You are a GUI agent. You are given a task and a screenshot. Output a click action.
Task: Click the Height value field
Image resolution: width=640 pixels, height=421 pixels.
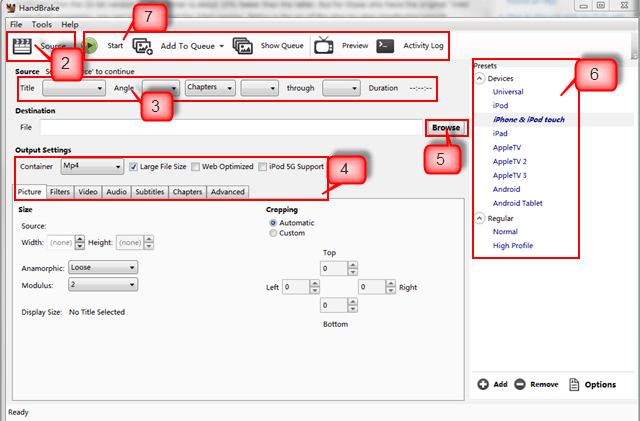130,243
